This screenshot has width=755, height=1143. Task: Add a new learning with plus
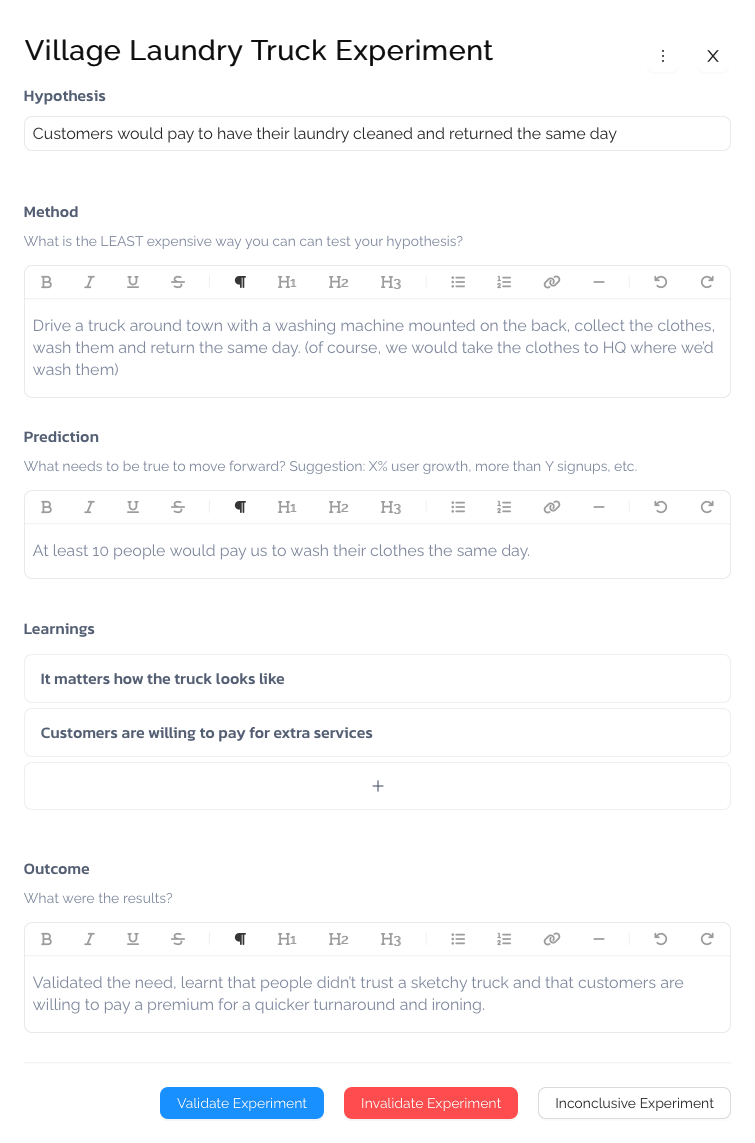point(378,786)
